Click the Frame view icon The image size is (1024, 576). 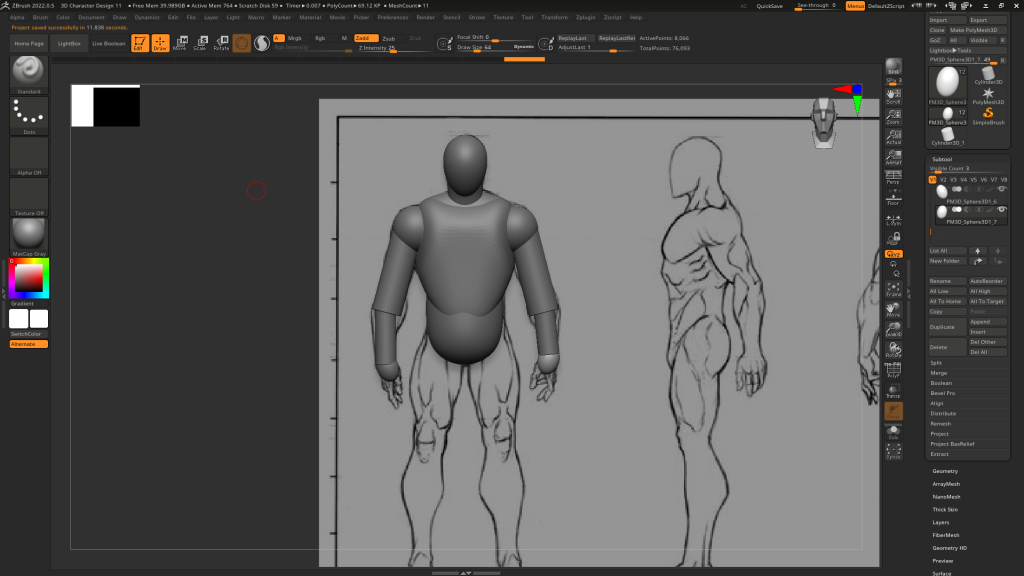(893, 290)
